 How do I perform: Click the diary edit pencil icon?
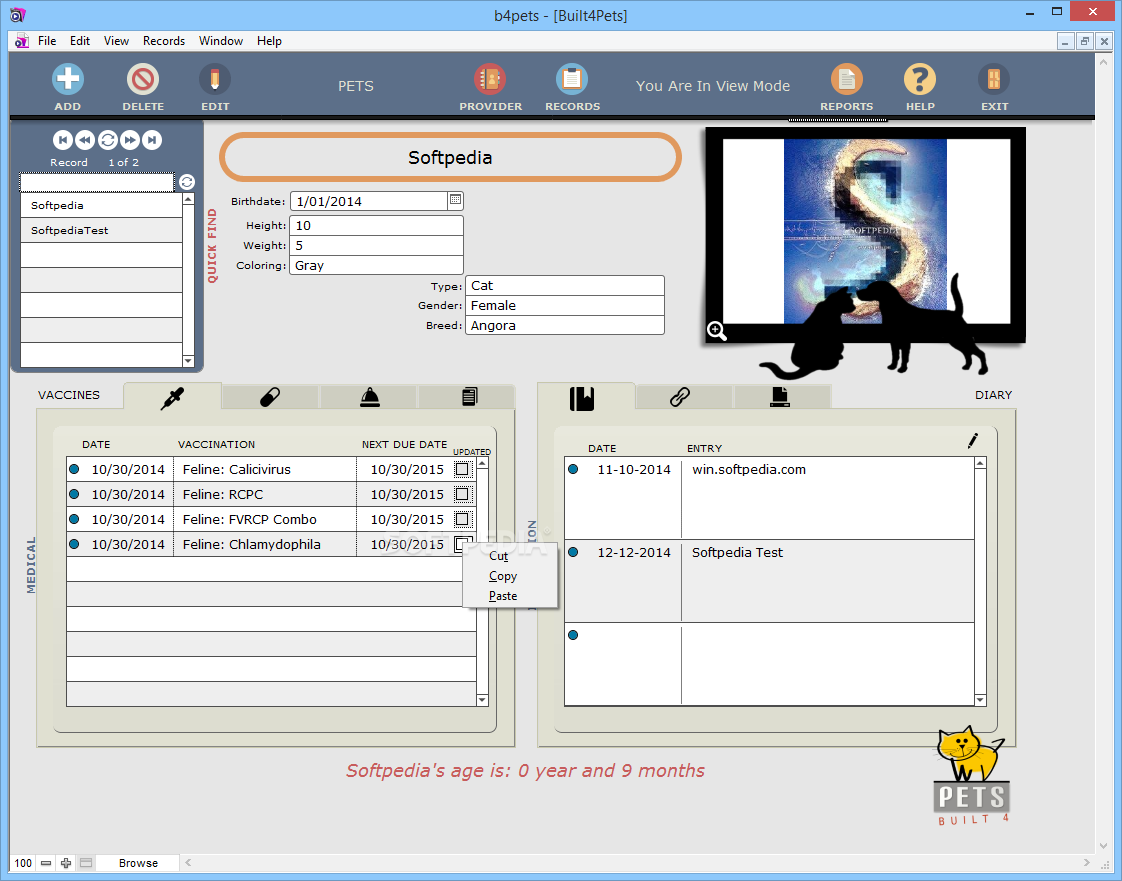pos(972,441)
